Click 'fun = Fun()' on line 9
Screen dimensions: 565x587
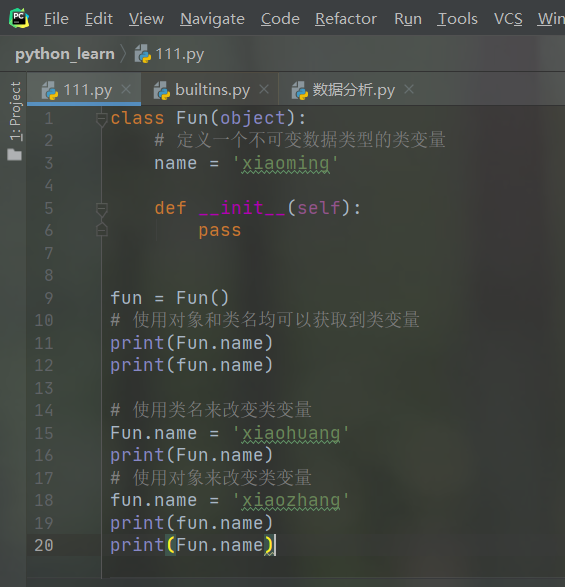[x=169, y=298]
